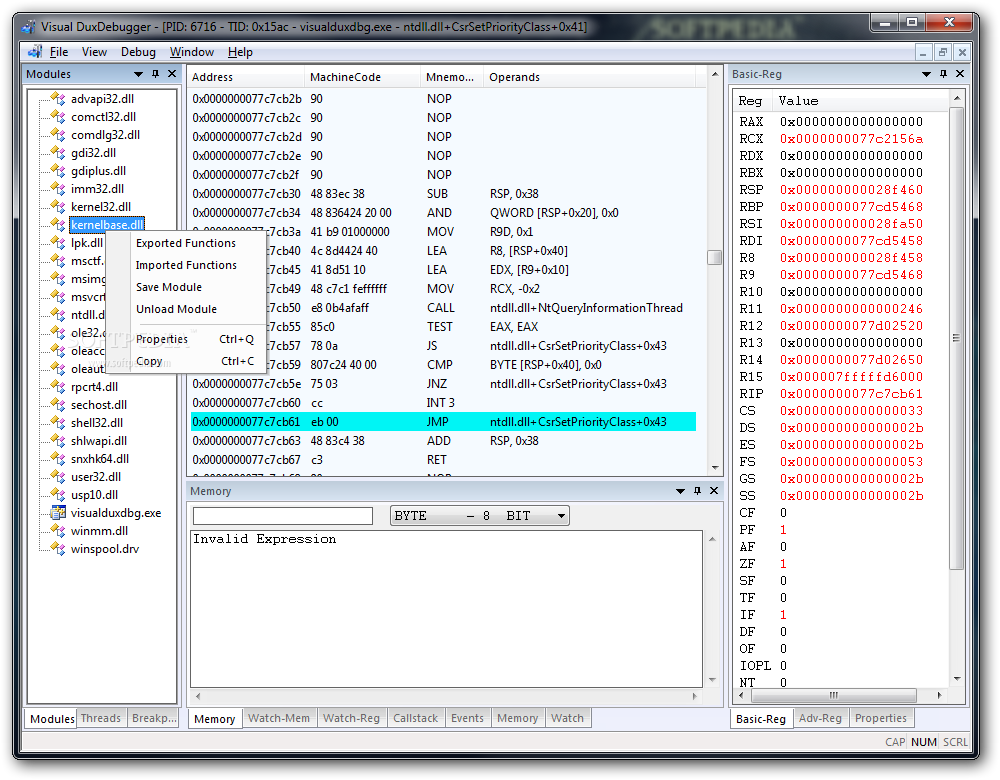
Task: Click the advapi32.dll module icon
Action: tap(59, 99)
